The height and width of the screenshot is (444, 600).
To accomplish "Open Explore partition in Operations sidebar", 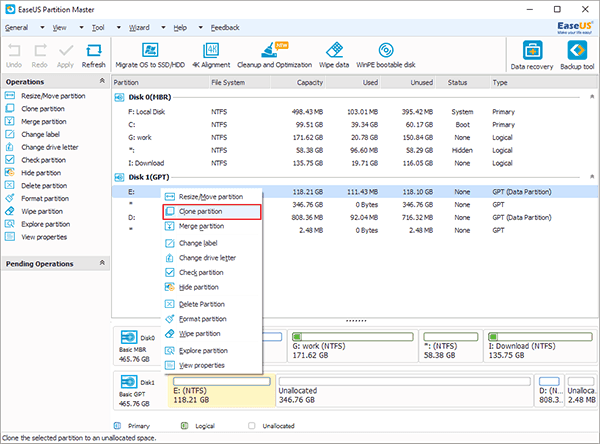I will coord(46,224).
